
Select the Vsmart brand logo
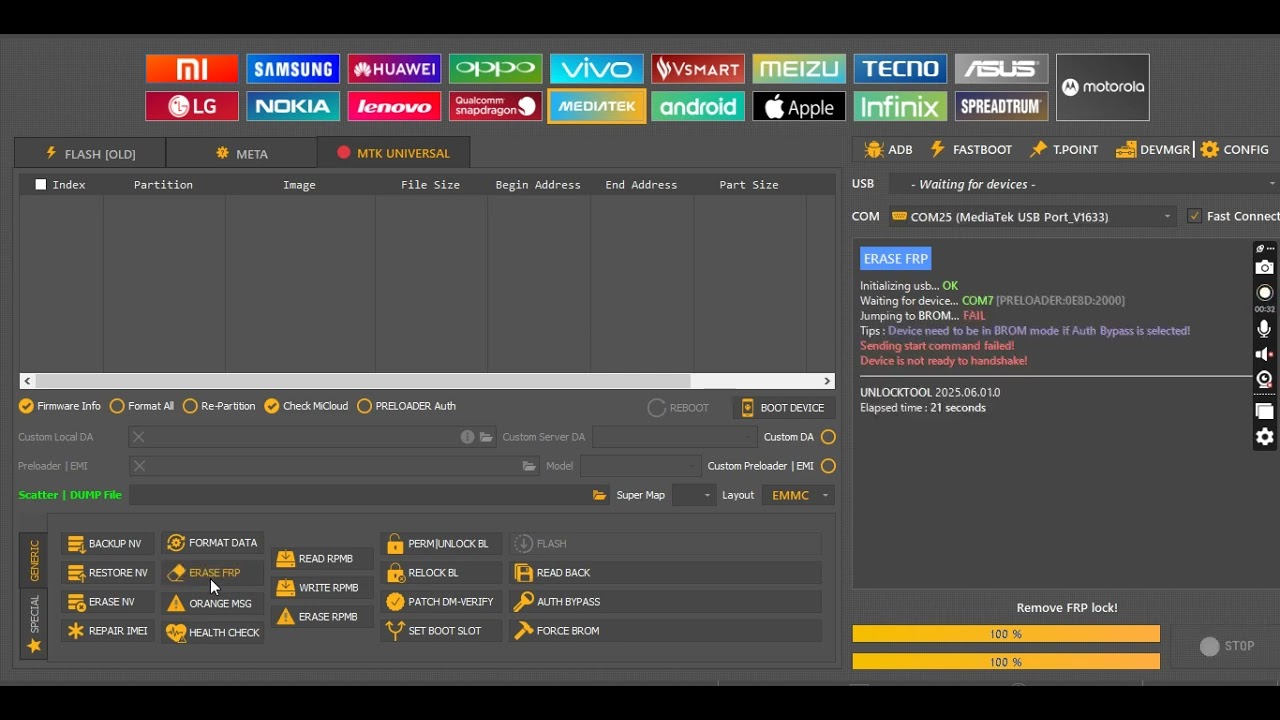click(698, 69)
